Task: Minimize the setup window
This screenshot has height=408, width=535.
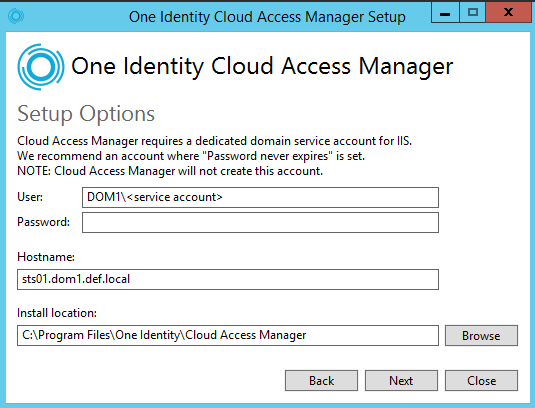Action: (445, 12)
